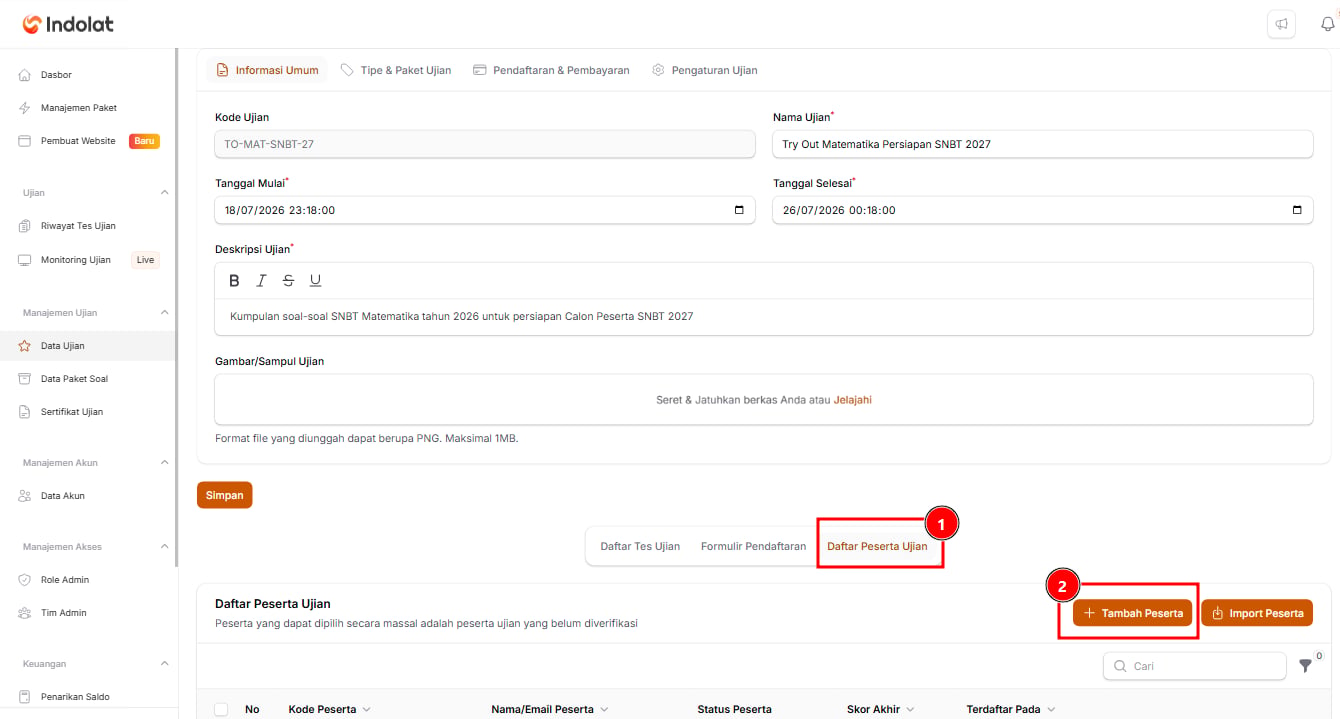1340x719 pixels.
Task: Click the search magnifier icon in Cari
Action: [1120, 666]
